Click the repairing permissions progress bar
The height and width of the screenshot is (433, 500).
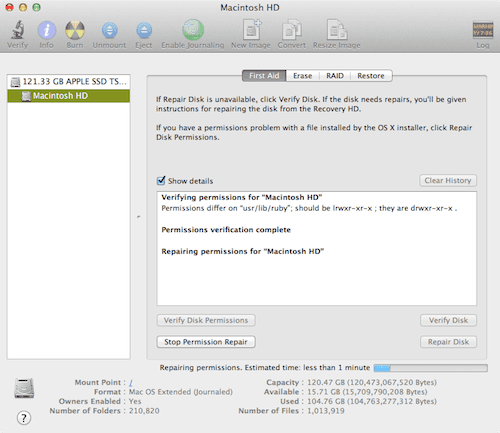(x=431, y=368)
